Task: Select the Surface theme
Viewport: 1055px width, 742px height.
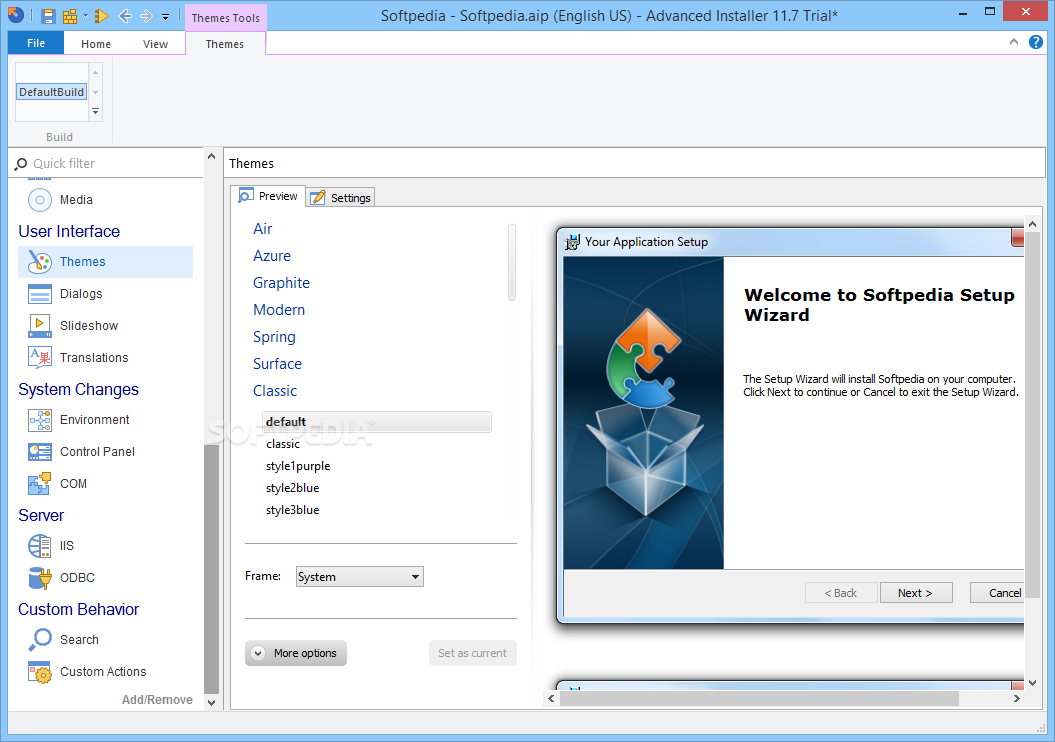Action: coord(277,364)
